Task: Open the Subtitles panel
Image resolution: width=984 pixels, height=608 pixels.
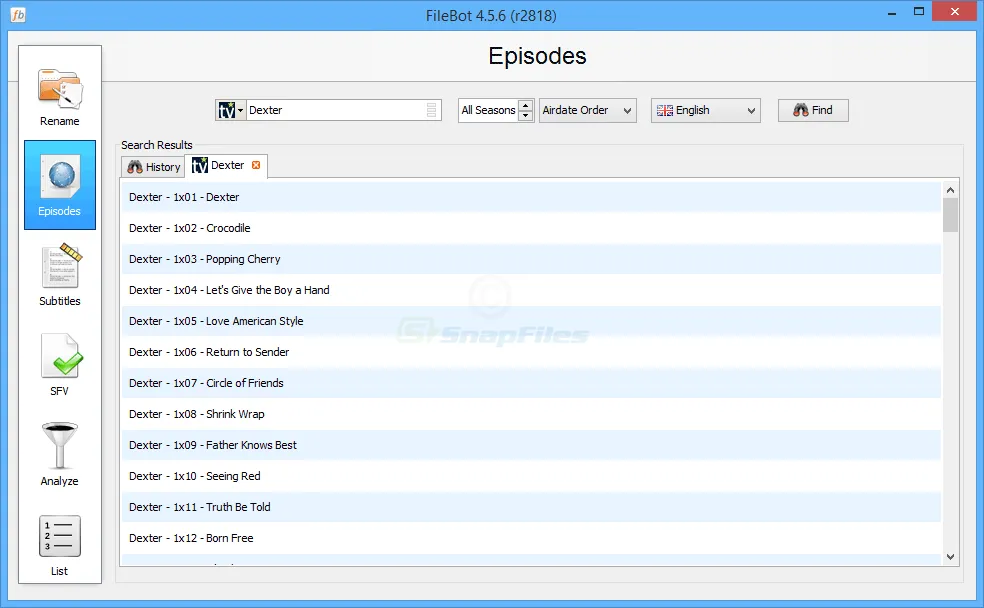Action: (60, 275)
